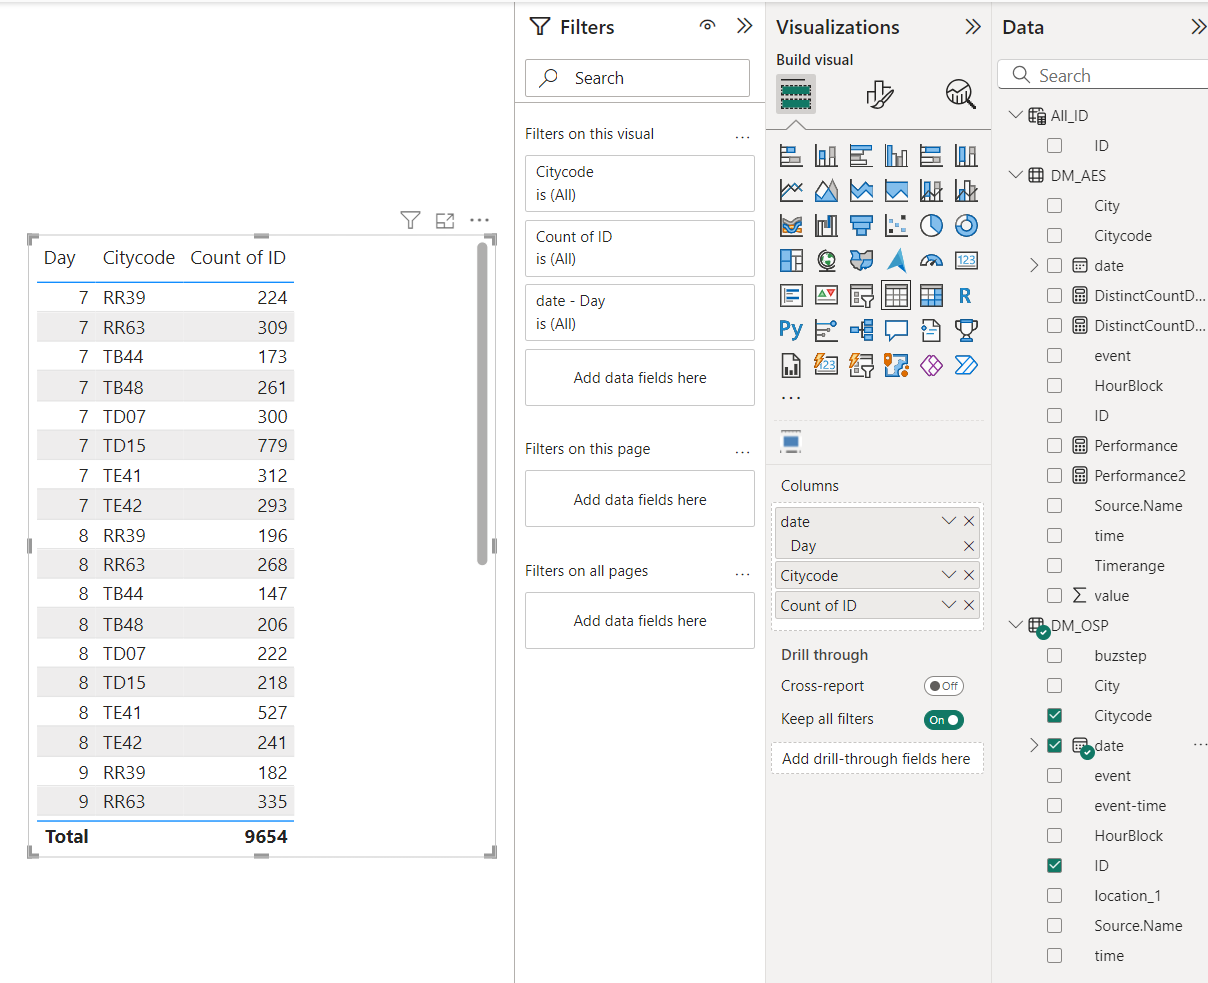
Task: Select the key influencers visual
Action: (826, 330)
